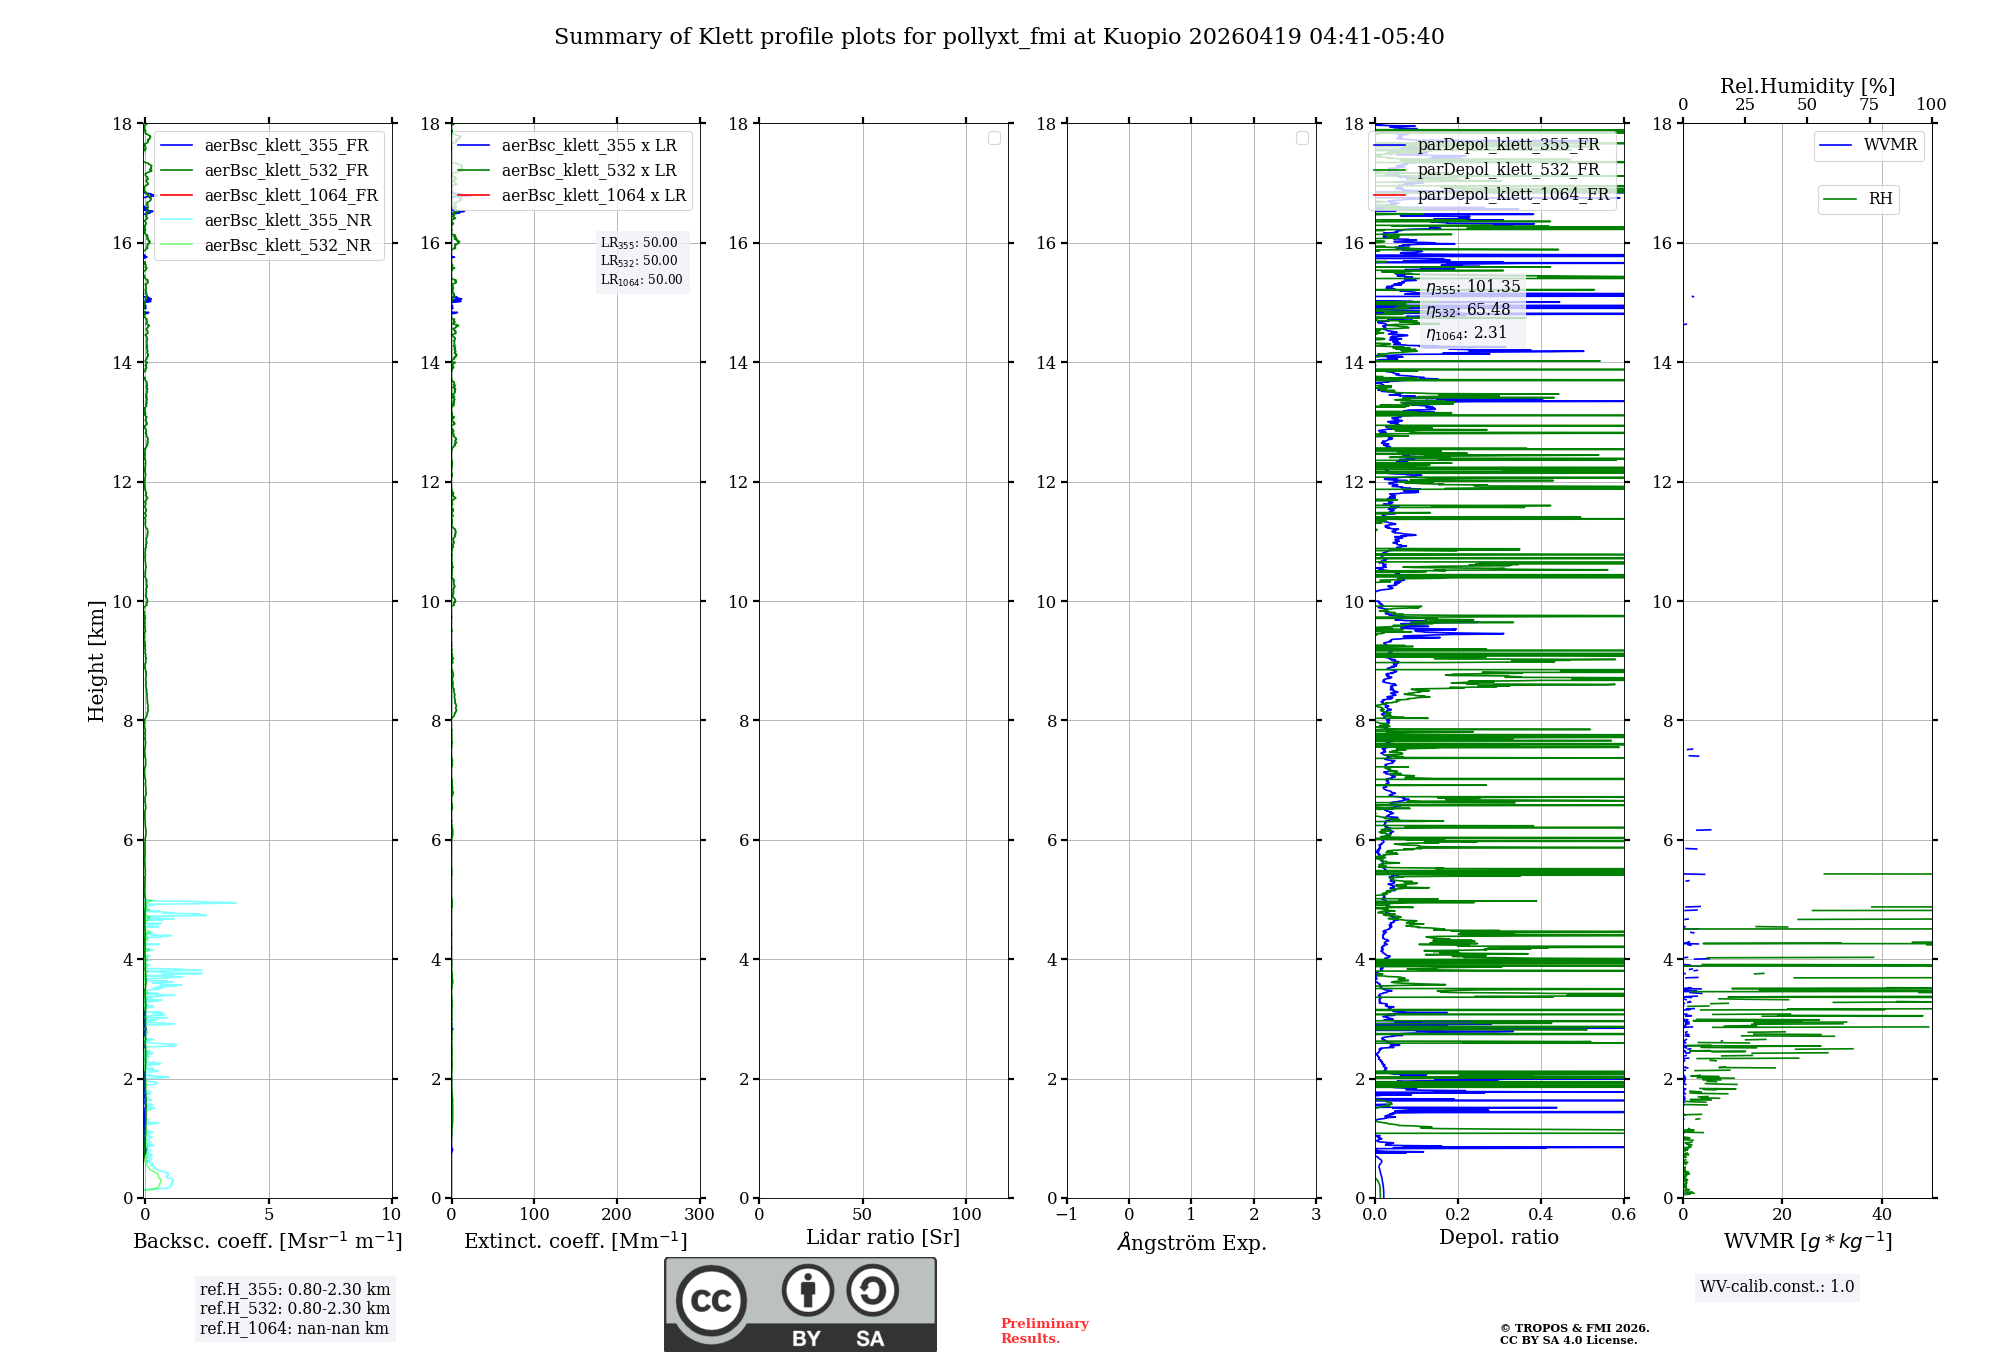This screenshot has width=2000, height=1360.
Task: Click empty legend box in Lidar ratio plot
Action: (994, 138)
